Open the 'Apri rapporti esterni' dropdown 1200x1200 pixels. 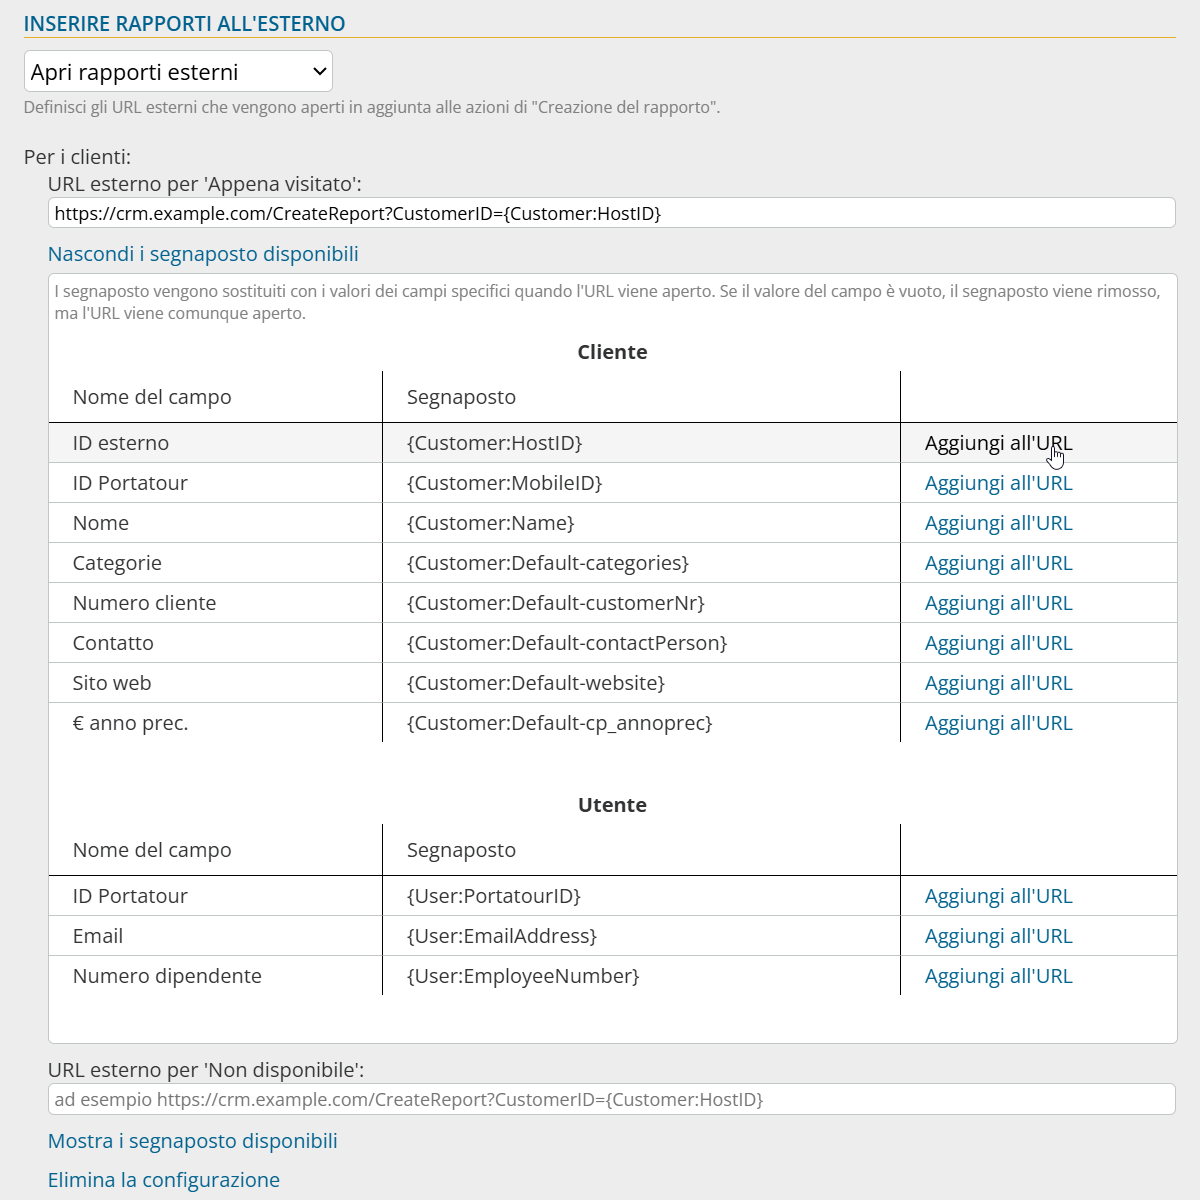(x=178, y=72)
